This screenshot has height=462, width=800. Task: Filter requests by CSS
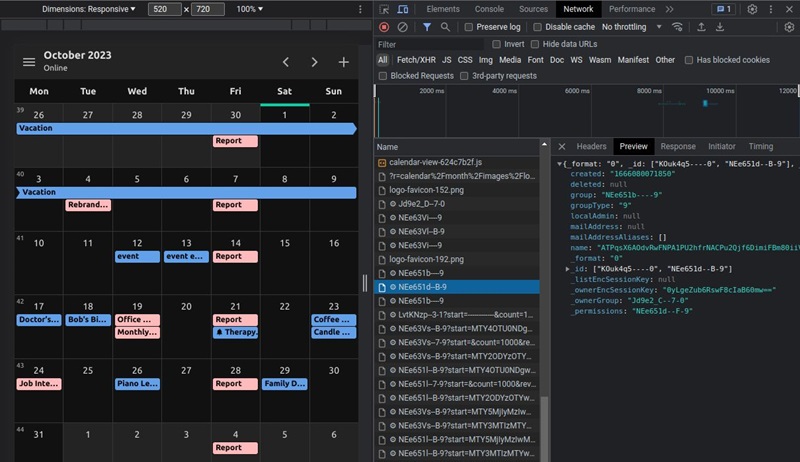[x=465, y=60]
